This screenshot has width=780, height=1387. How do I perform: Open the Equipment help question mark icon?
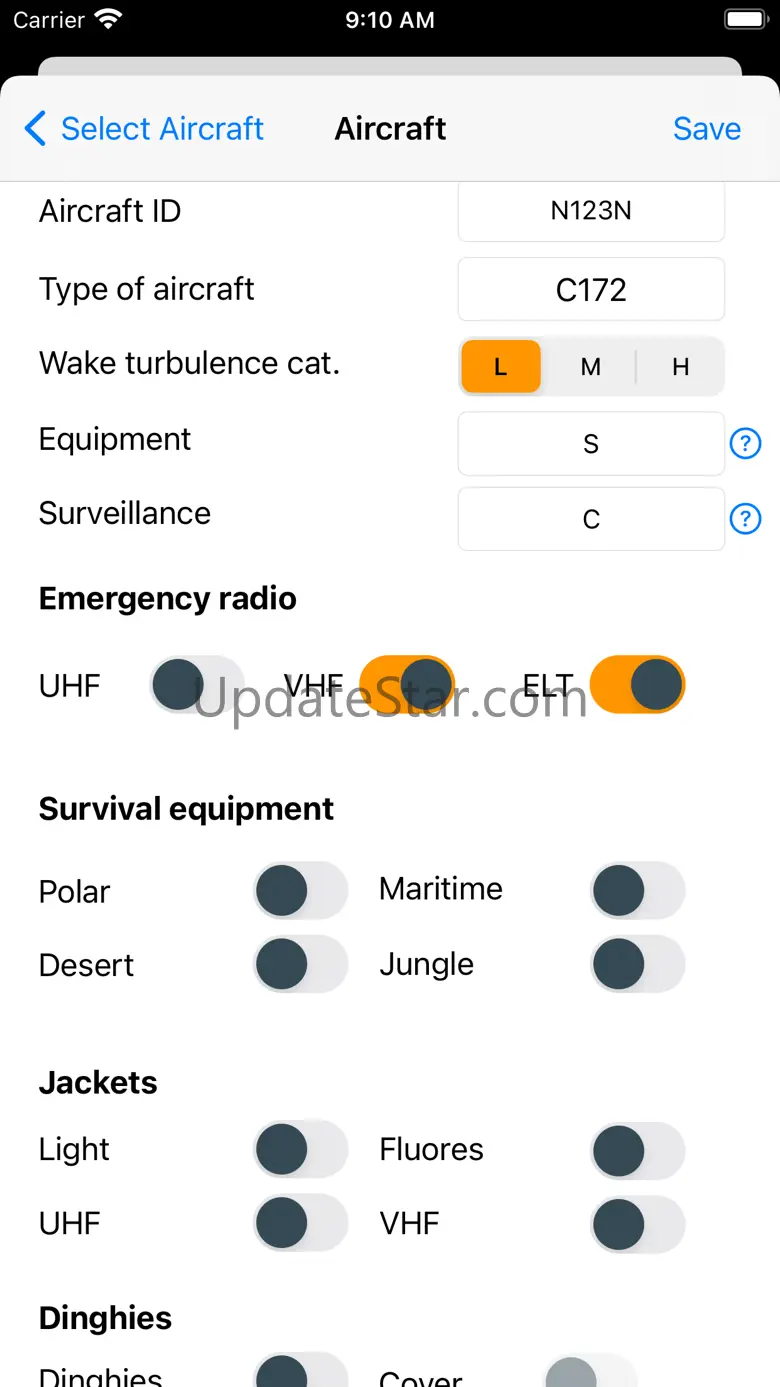(x=745, y=443)
